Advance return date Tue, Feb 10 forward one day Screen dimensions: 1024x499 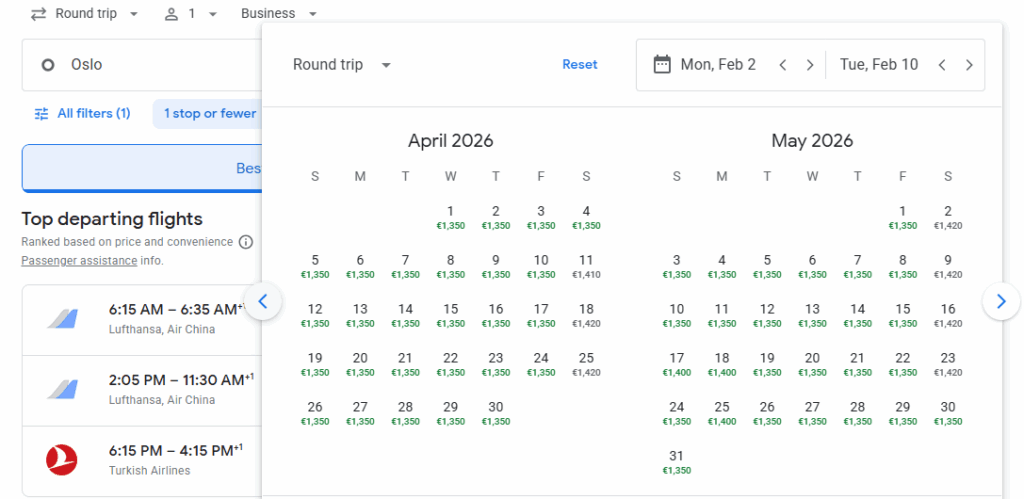coord(969,65)
